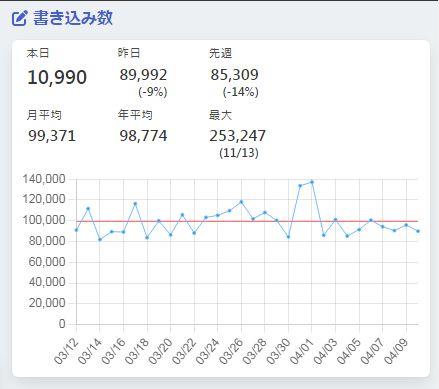Click the 04/05 x-axis label

point(349,351)
